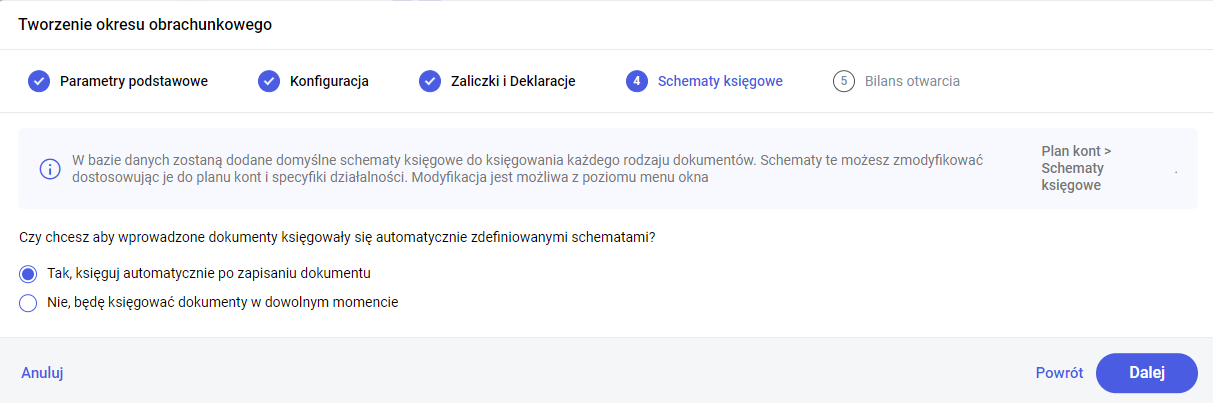Click the question text 'Czy chcesz aby wprowadzone dokumenty'
1213x403 pixels.
tap(344, 237)
